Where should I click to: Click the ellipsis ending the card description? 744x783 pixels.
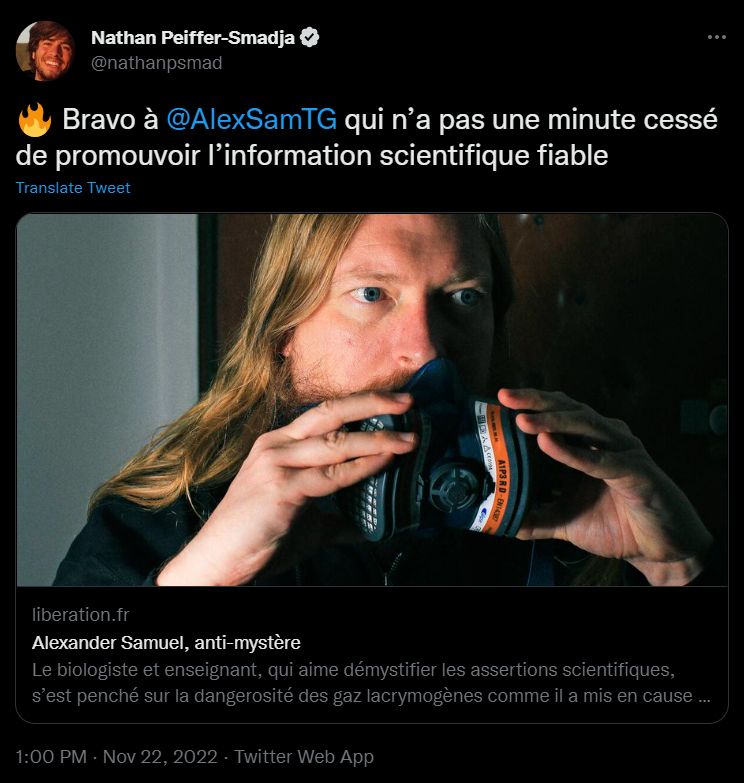tap(703, 696)
